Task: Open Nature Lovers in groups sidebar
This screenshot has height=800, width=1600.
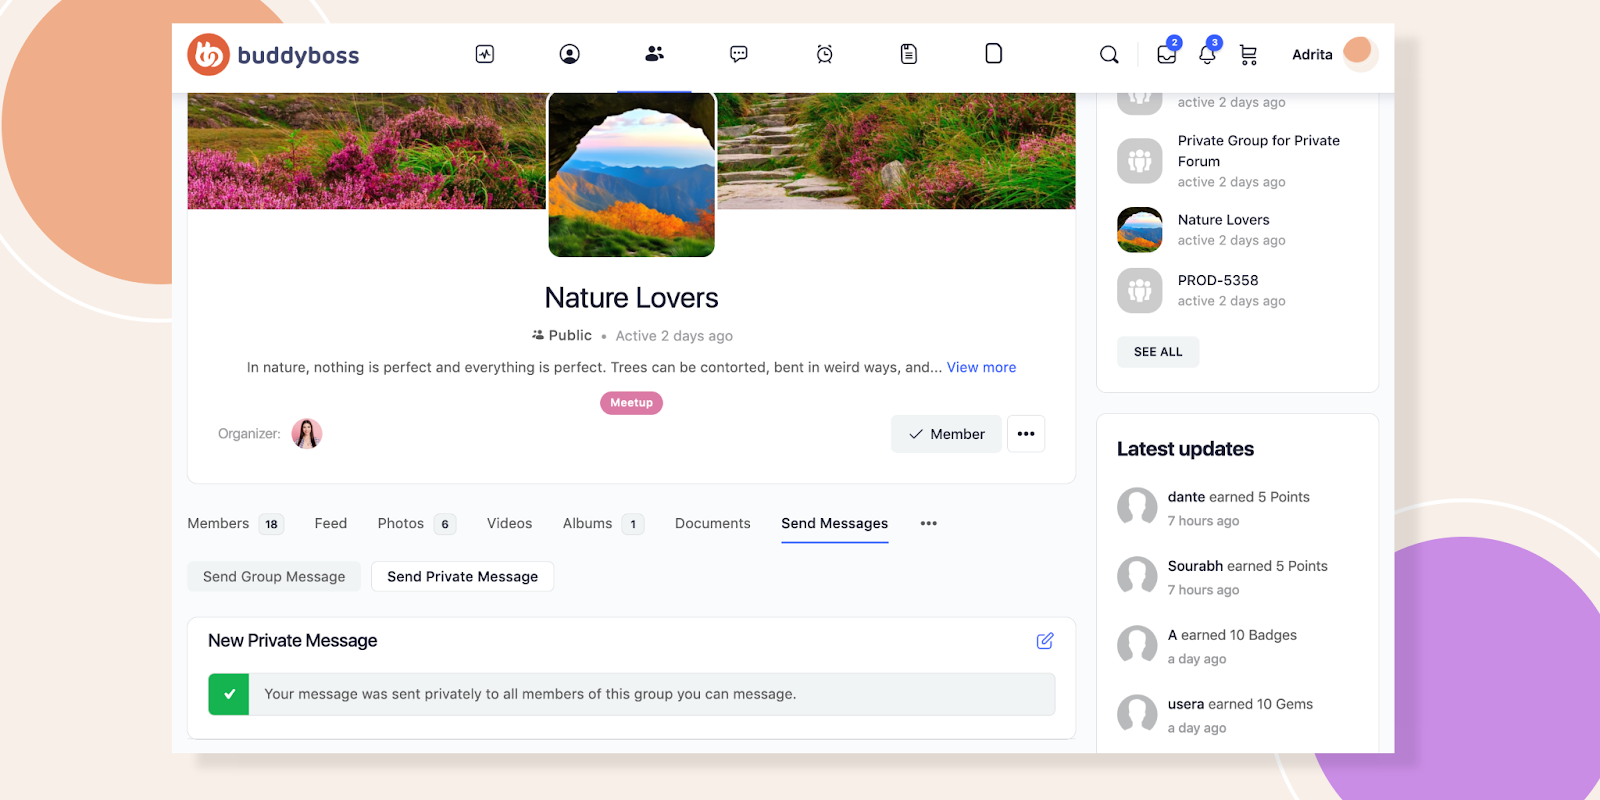Action: pos(1223,220)
